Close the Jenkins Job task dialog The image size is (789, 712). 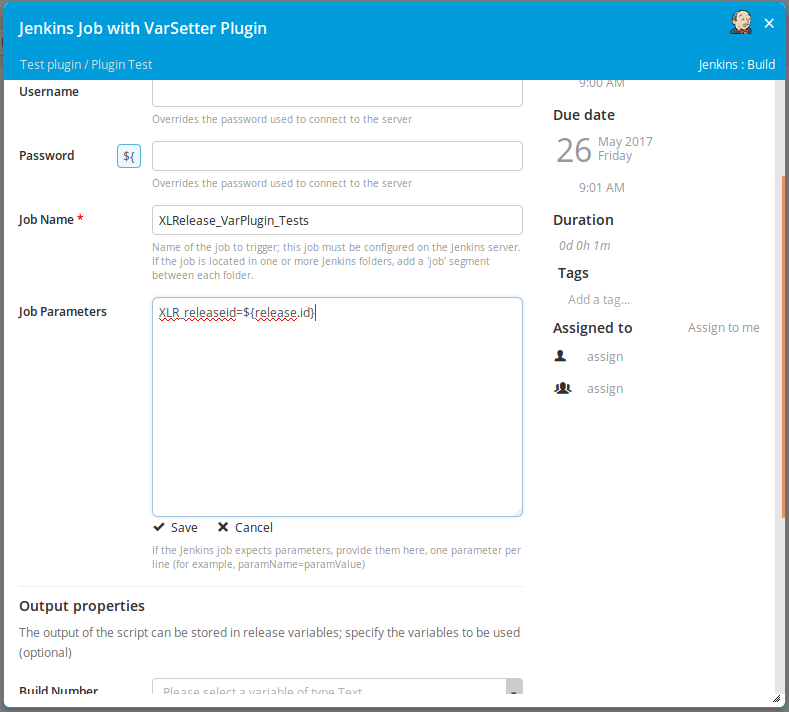769,23
